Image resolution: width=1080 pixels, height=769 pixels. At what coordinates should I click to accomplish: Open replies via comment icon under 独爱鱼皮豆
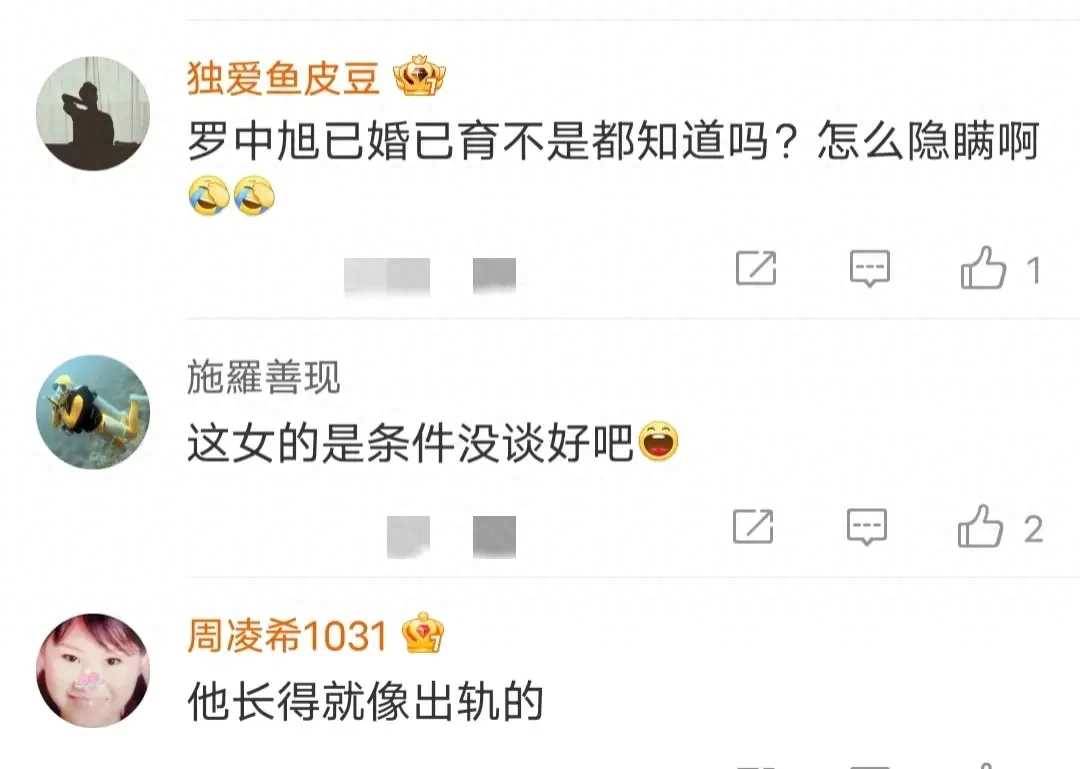pyautogui.click(x=870, y=268)
